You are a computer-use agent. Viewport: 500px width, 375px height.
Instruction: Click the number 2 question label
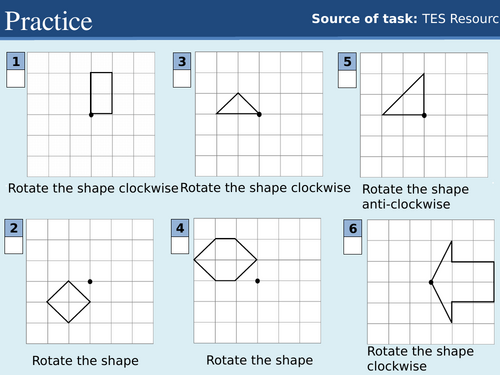[14, 228]
